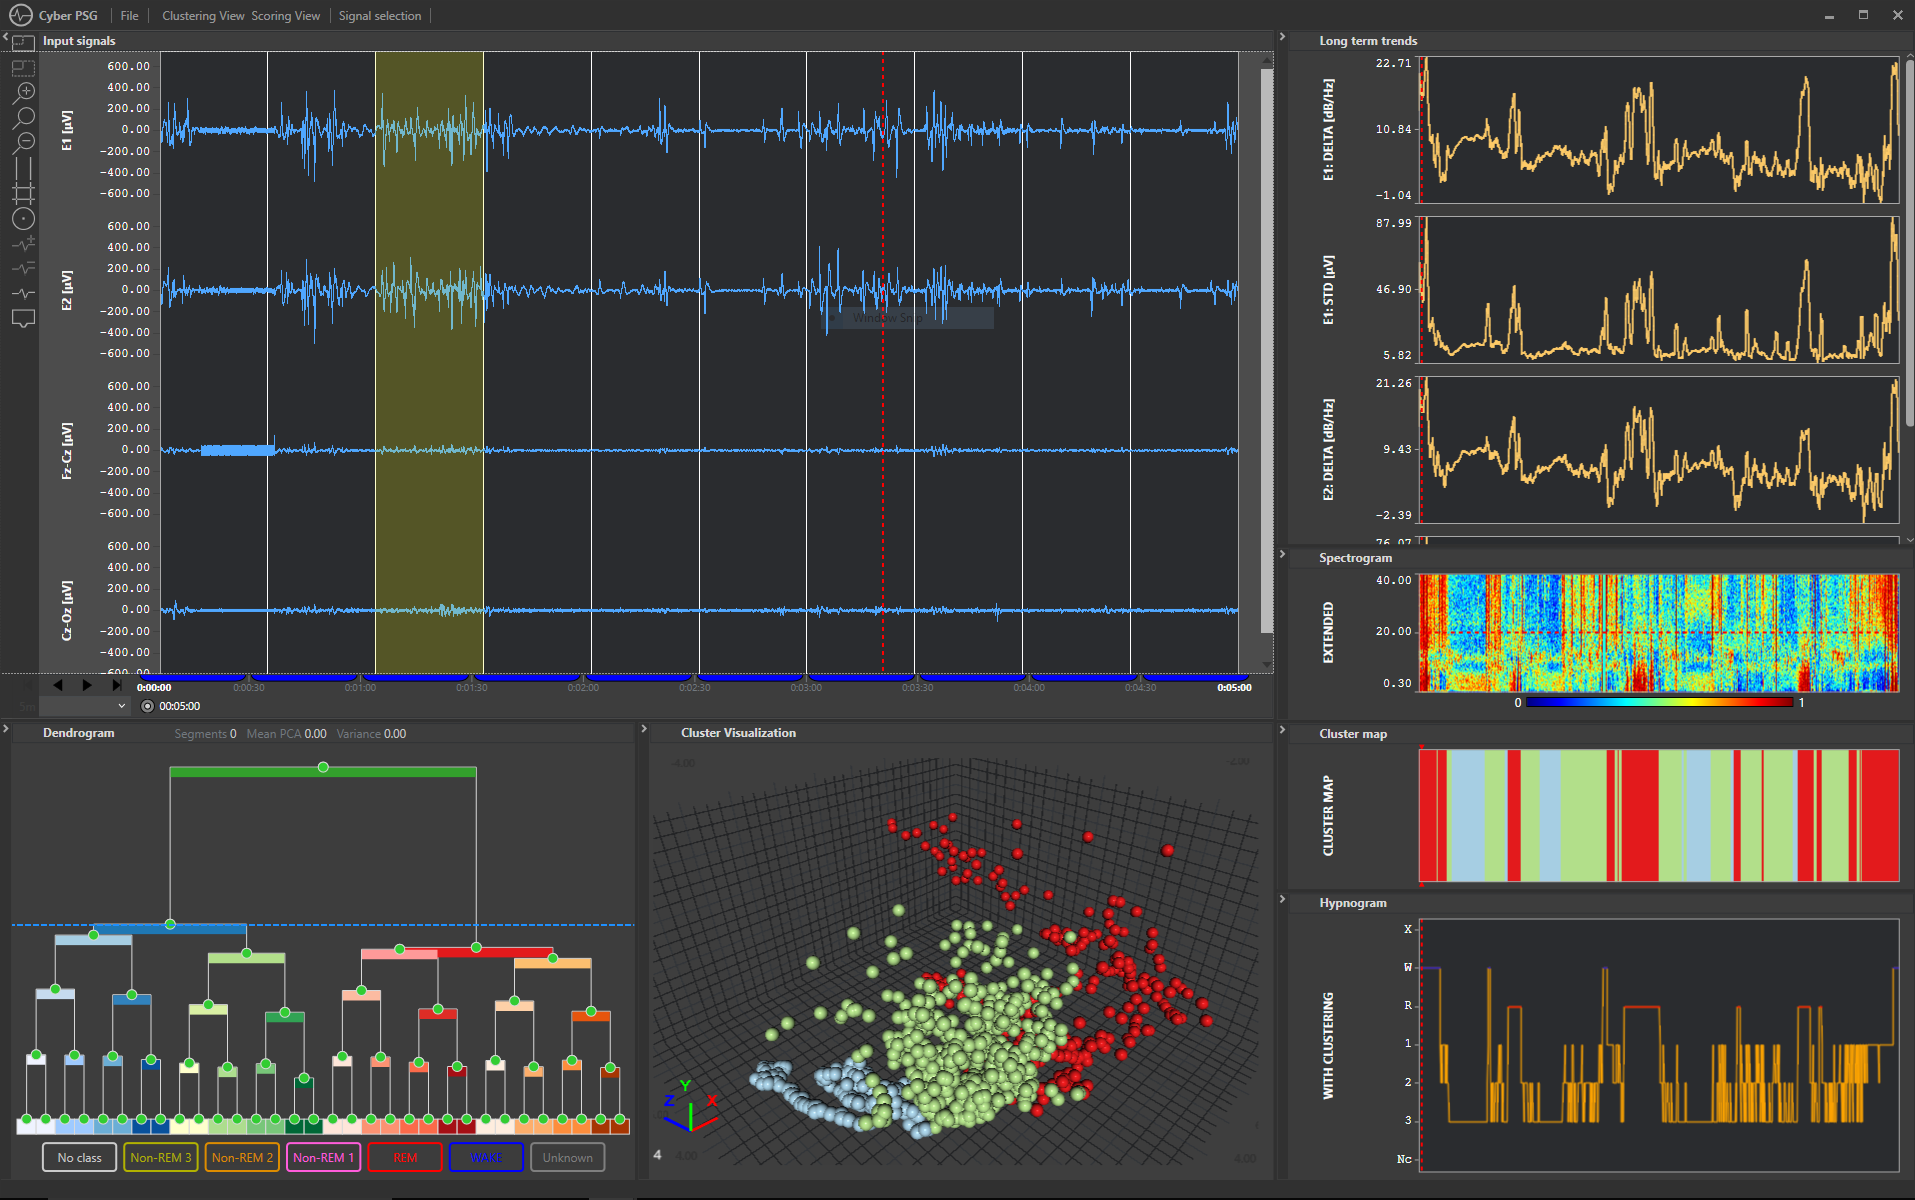
Task: Open the File menu
Action: coord(129,16)
